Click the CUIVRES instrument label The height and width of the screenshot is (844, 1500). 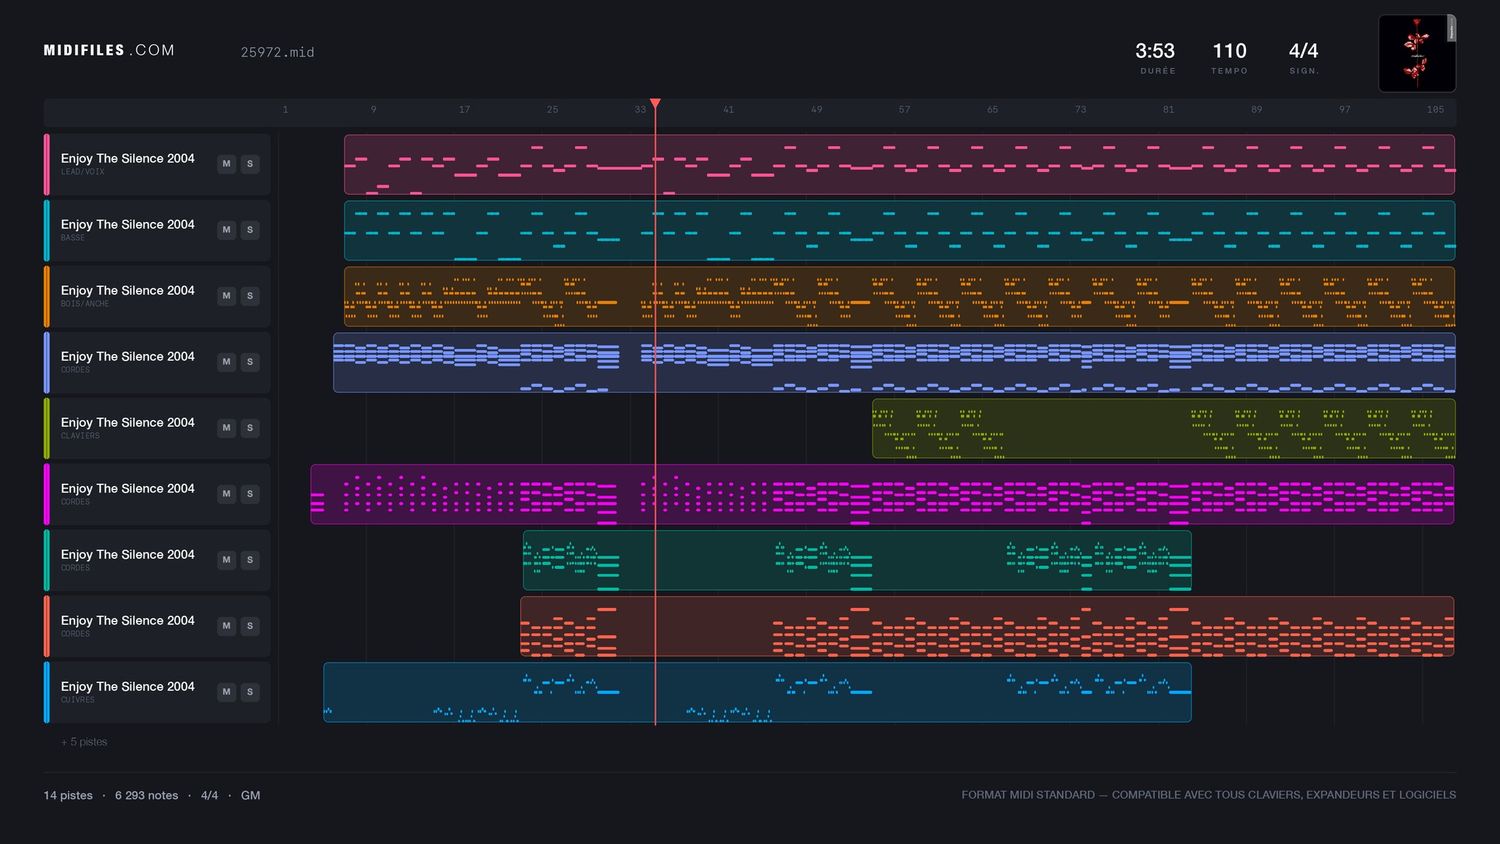(x=77, y=700)
